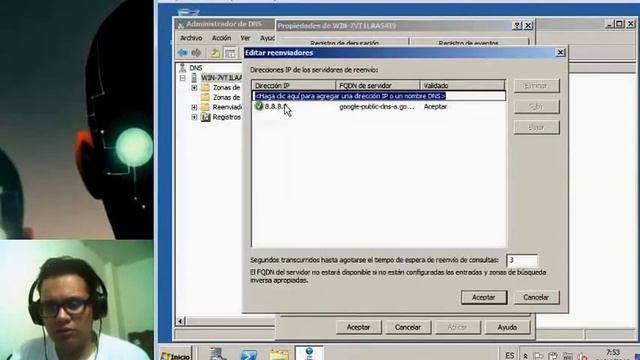Switch to Registro de eventos tab
The height and width of the screenshot is (360, 640).
pyautogui.click(x=468, y=42)
